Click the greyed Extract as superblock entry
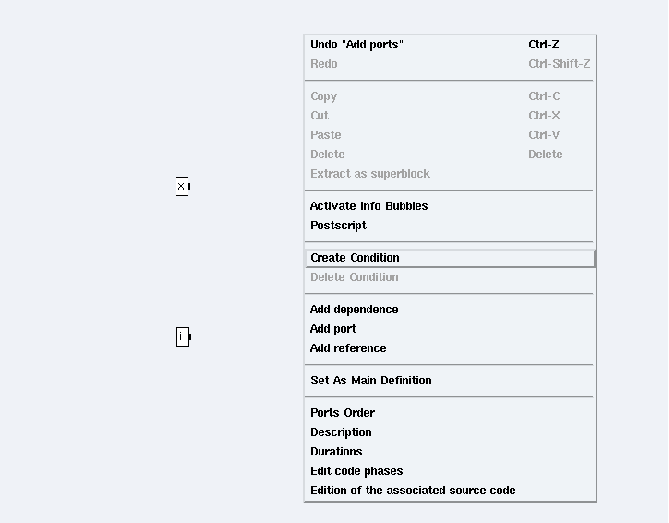 click(450, 174)
